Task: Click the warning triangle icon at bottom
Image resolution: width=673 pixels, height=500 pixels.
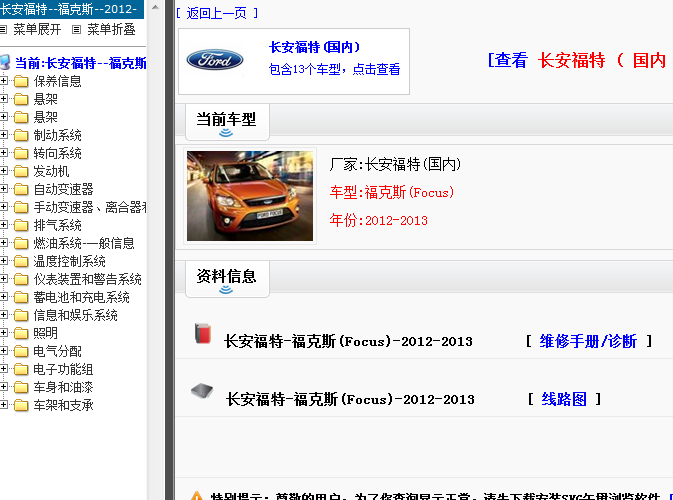Action: (197, 496)
